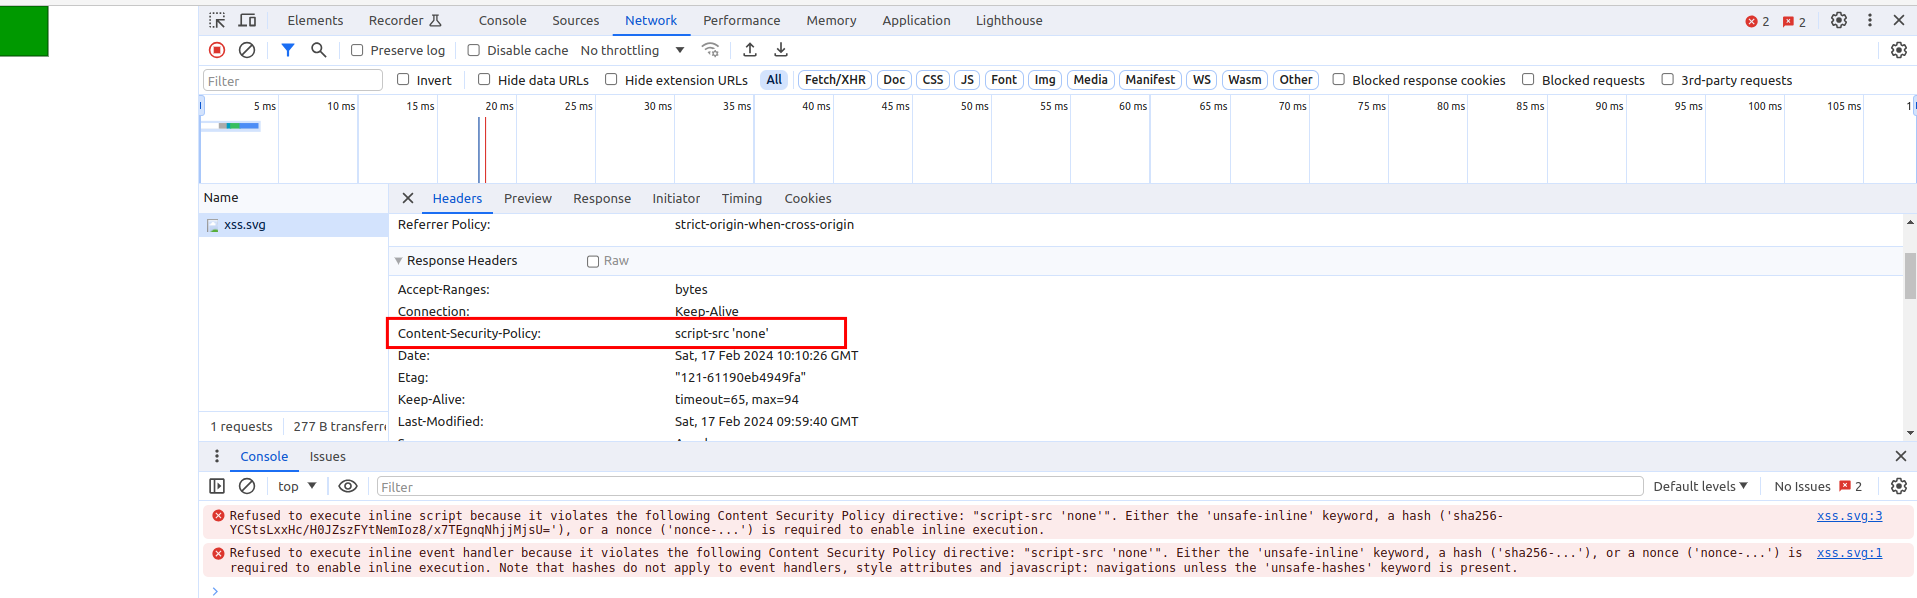Open the main DevTools settings gear
1917x598 pixels.
(1839, 20)
